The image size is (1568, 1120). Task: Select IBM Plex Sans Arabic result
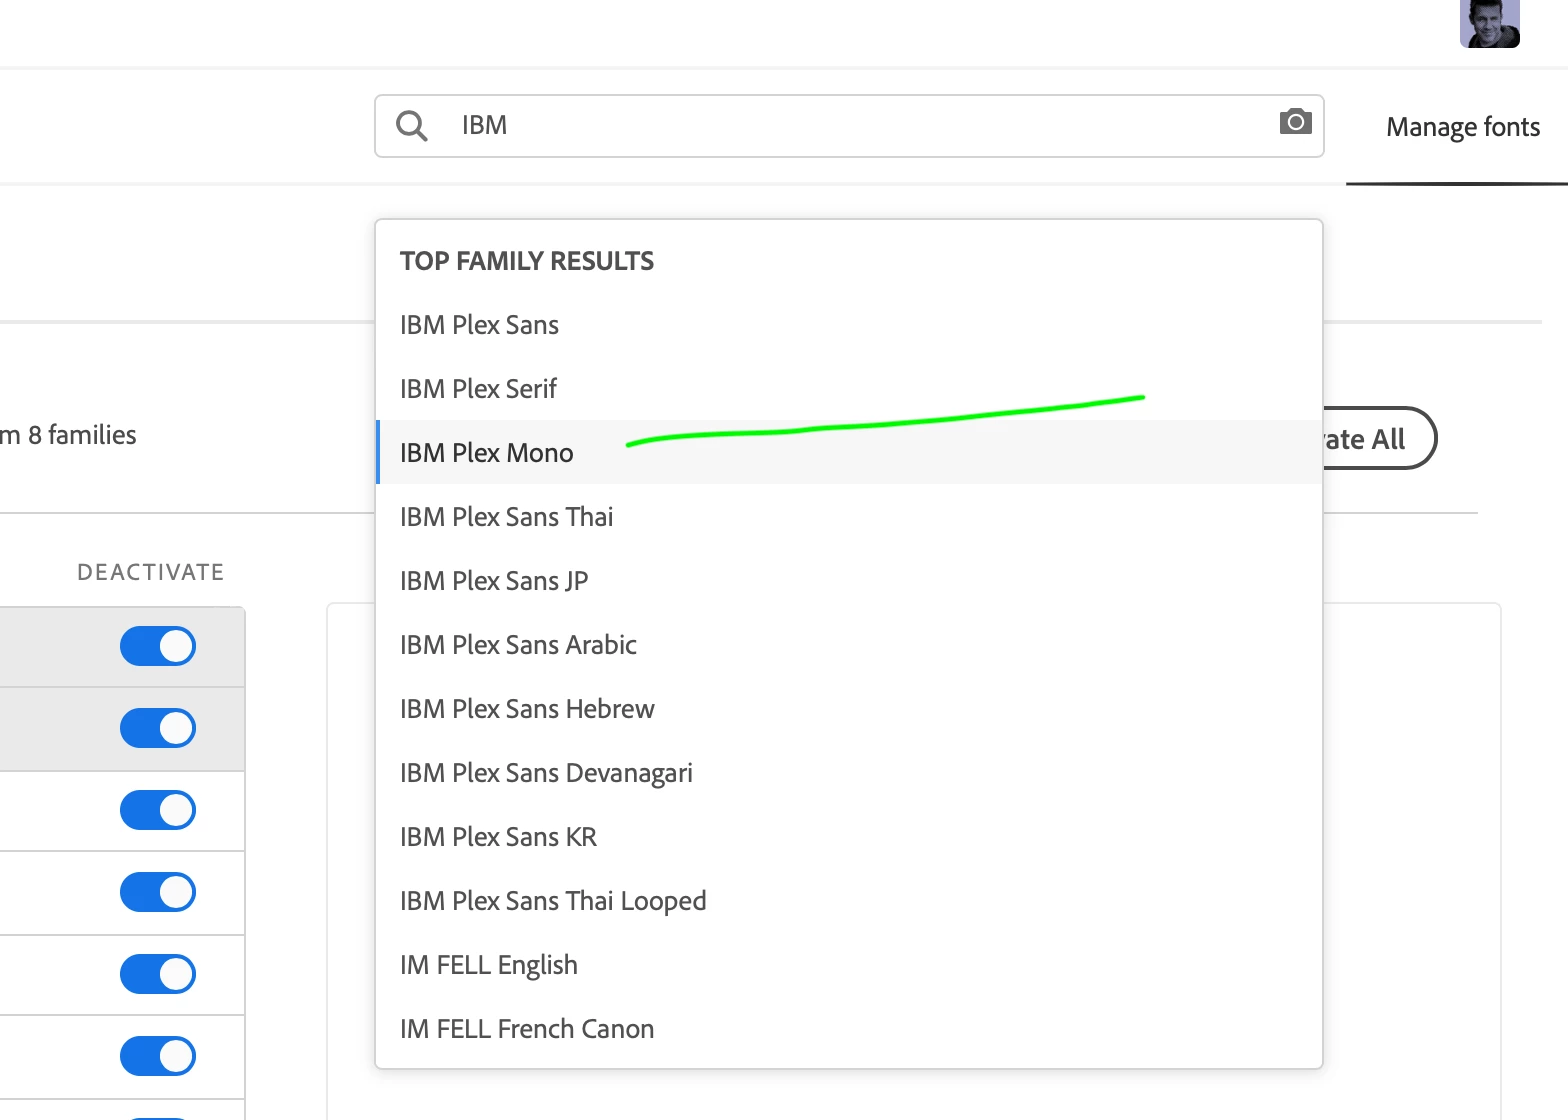[x=849, y=644]
